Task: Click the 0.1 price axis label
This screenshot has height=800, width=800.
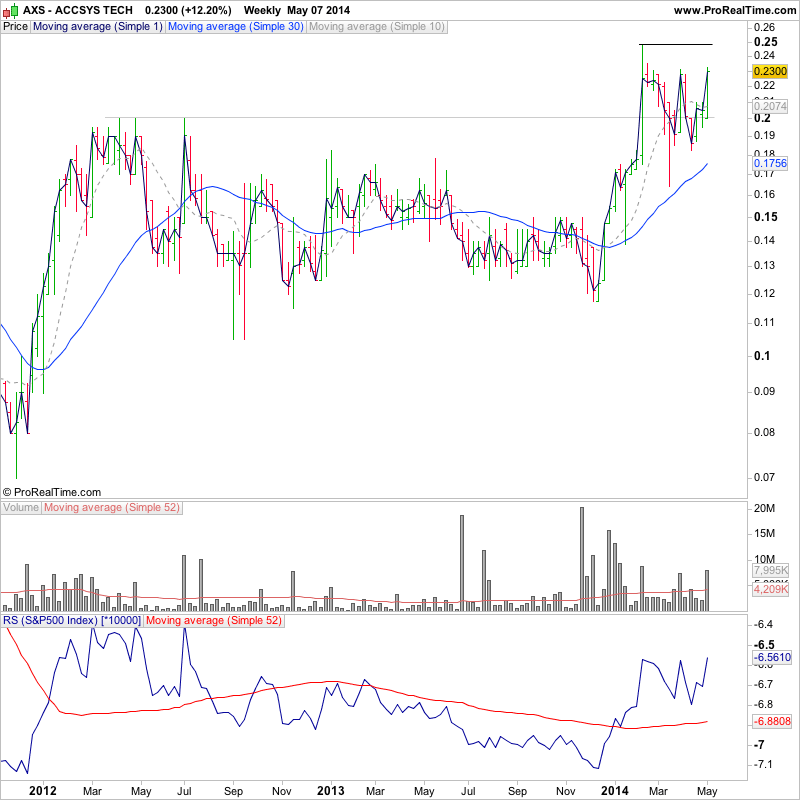Action: [762, 356]
